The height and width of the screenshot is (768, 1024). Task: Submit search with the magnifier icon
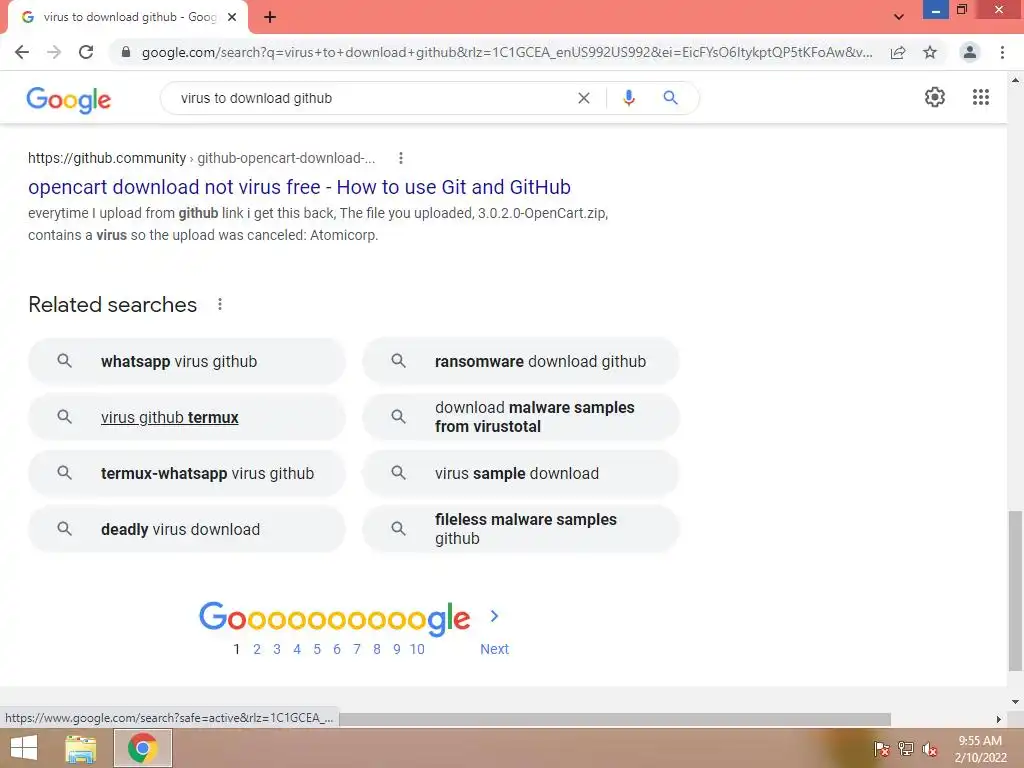click(670, 98)
